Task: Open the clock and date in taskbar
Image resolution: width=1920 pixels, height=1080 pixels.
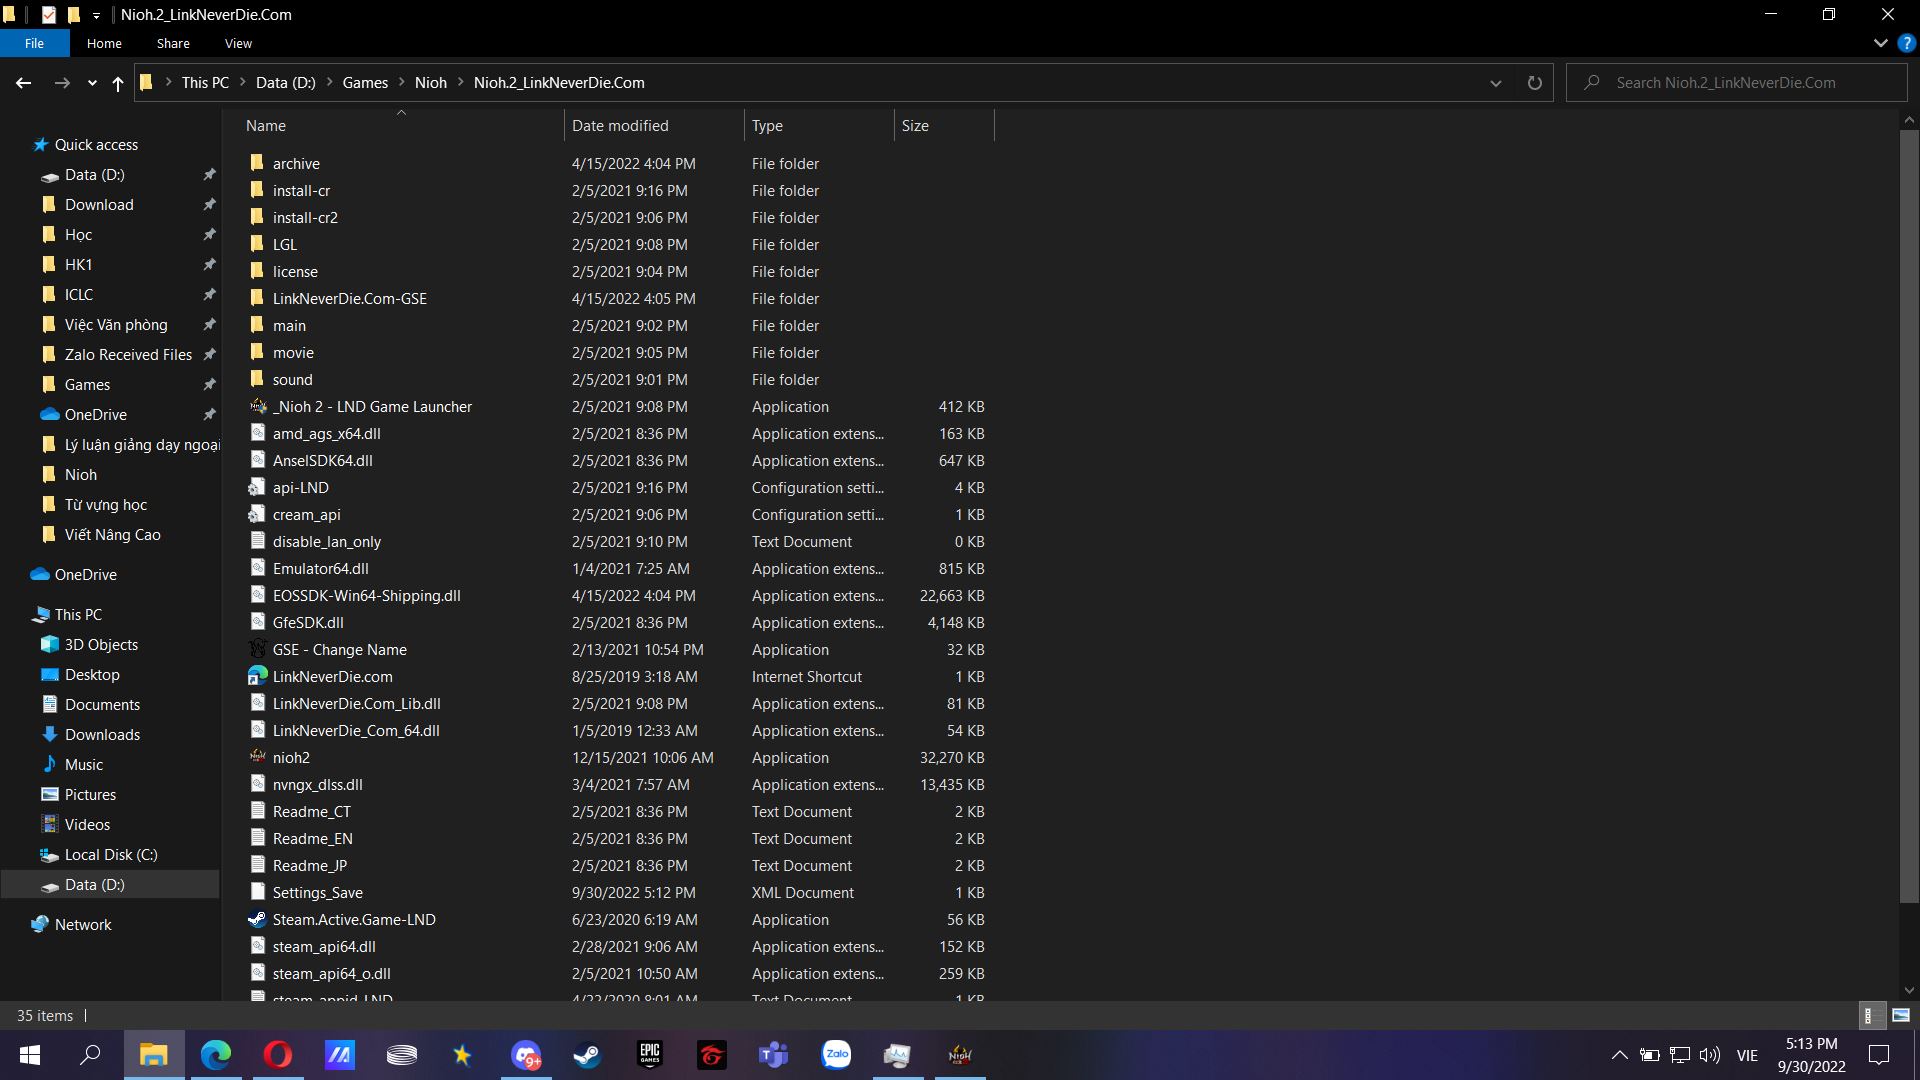Action: click(x=1811, y=1055)
